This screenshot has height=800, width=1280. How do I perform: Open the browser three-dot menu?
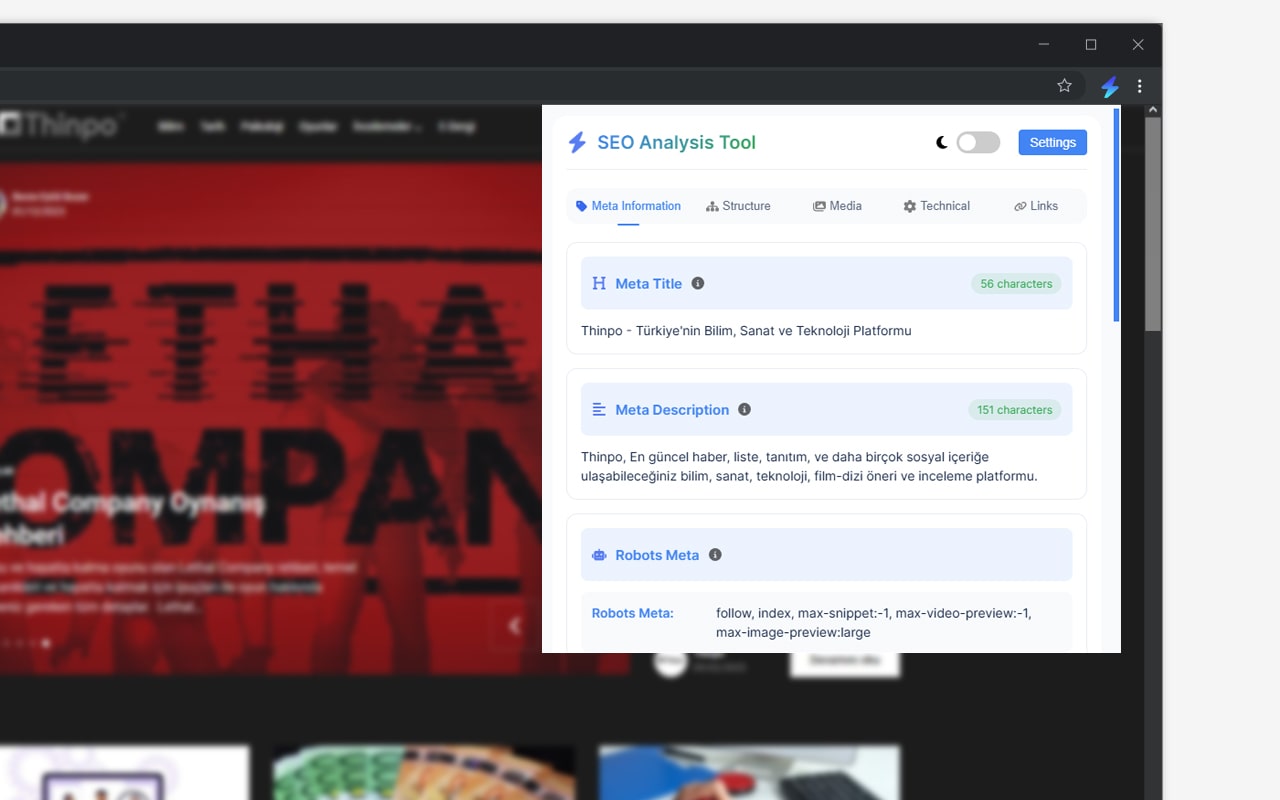pos(1139,87)
